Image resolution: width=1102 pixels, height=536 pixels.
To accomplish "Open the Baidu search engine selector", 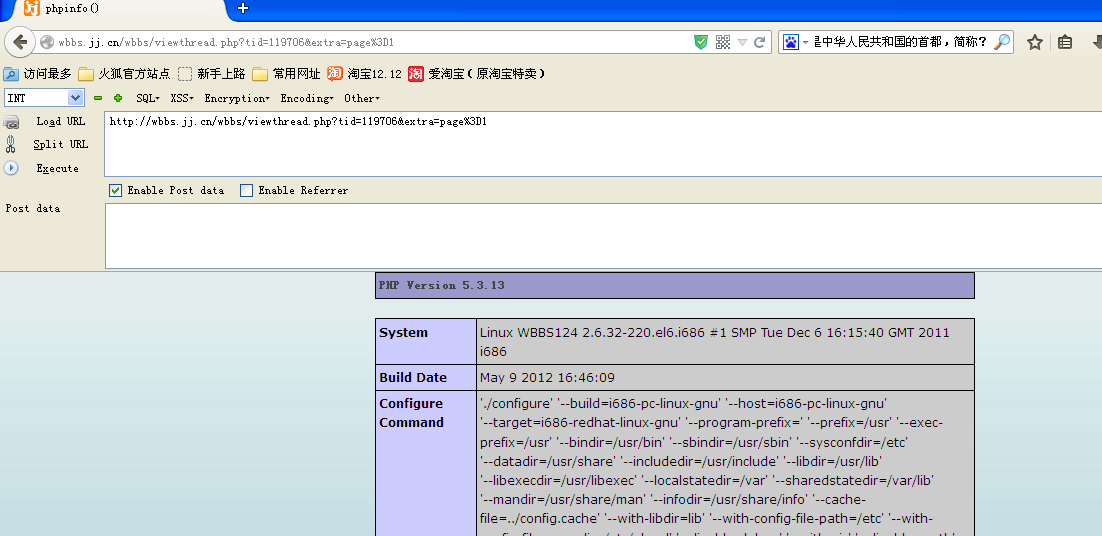I will coord(796,42).
